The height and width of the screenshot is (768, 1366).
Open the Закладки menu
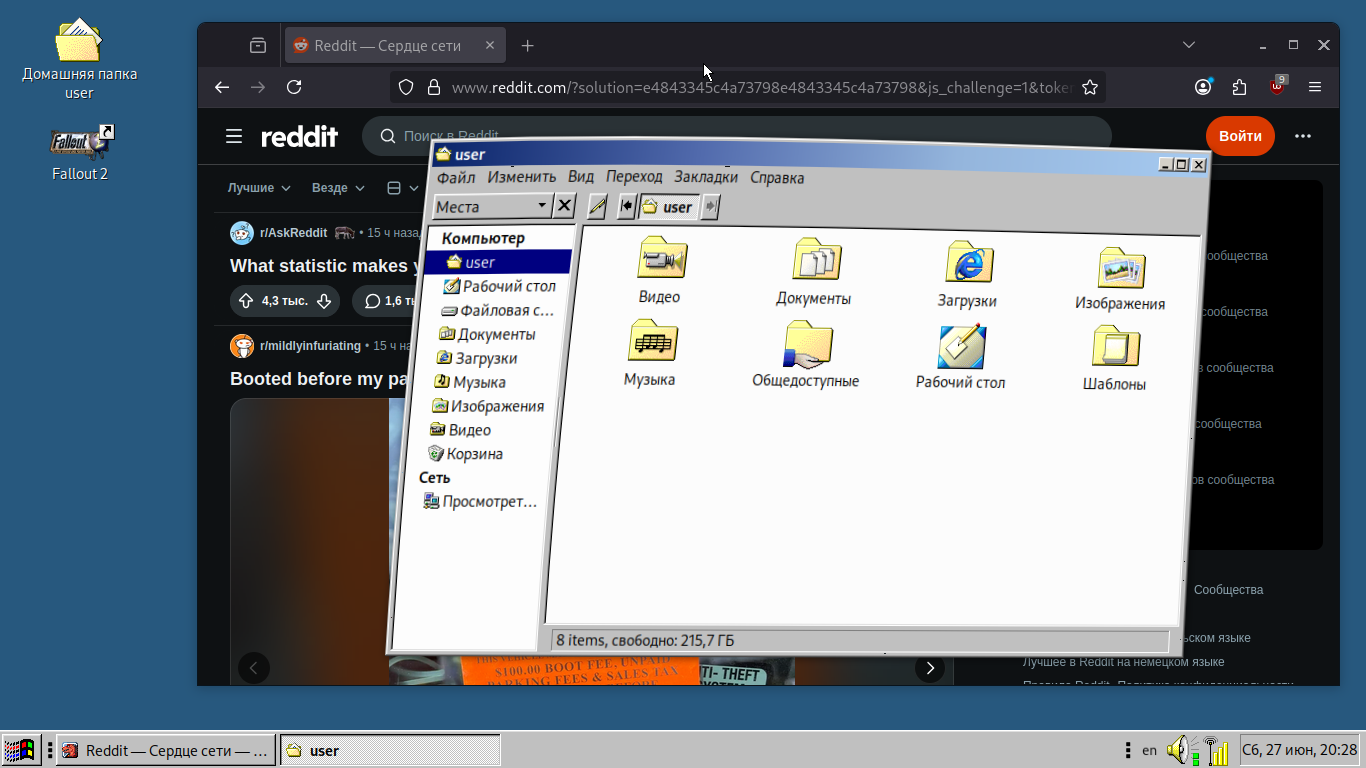pyautogui.click(x=706, y=177)
